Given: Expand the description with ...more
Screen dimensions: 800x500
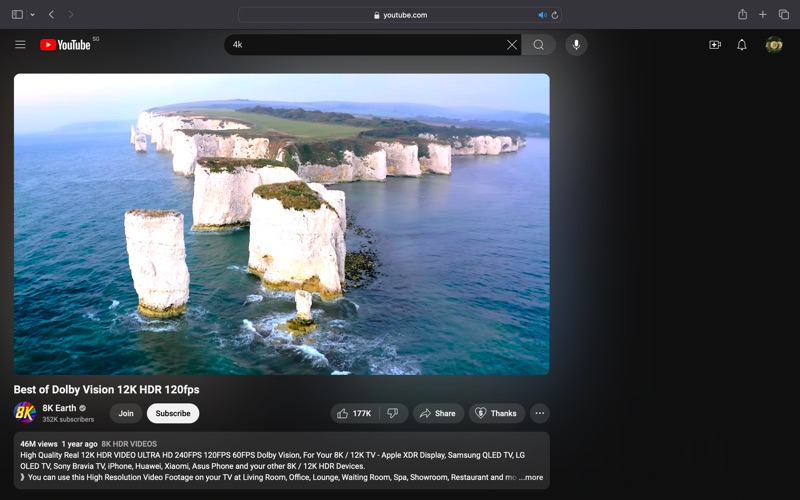Looking at the screenshot, I should tap(531, 477).
